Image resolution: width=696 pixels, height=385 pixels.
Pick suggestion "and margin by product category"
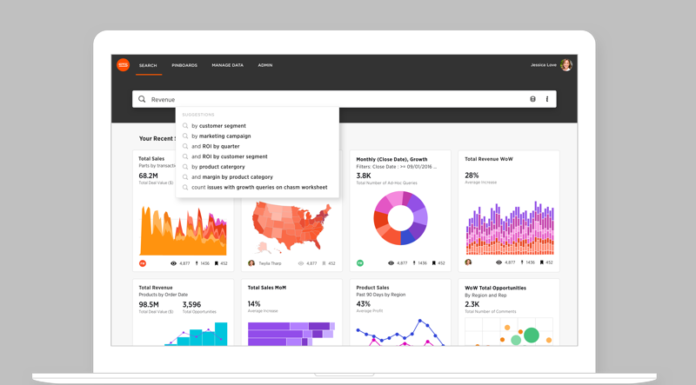pyautogui.click(x=232, y=177)
